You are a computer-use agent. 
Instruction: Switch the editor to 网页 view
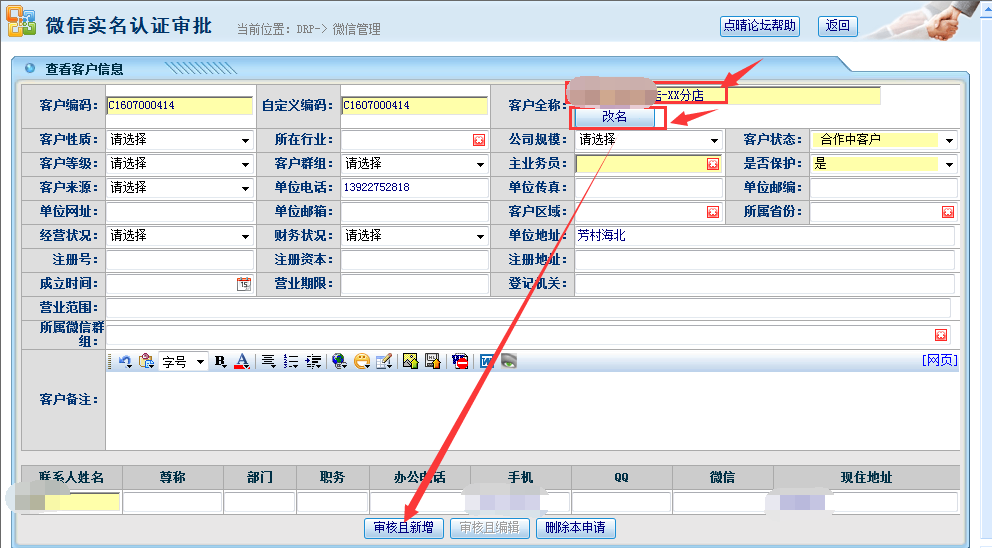pos(939,360)
